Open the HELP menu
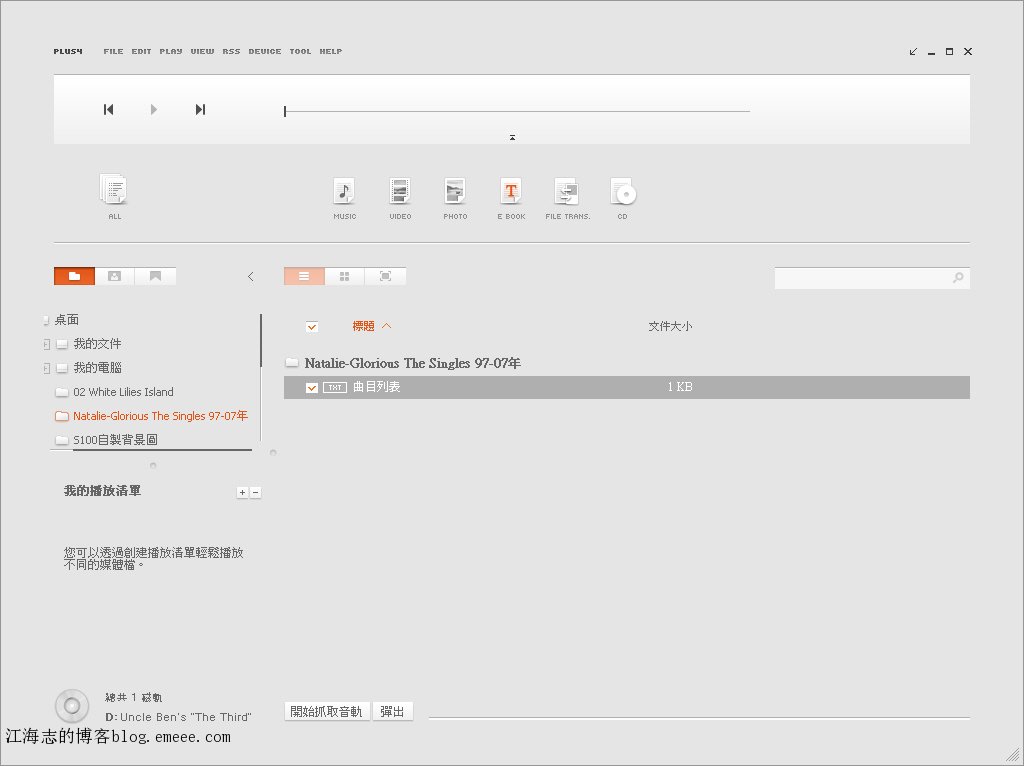 tap(330, 51)
